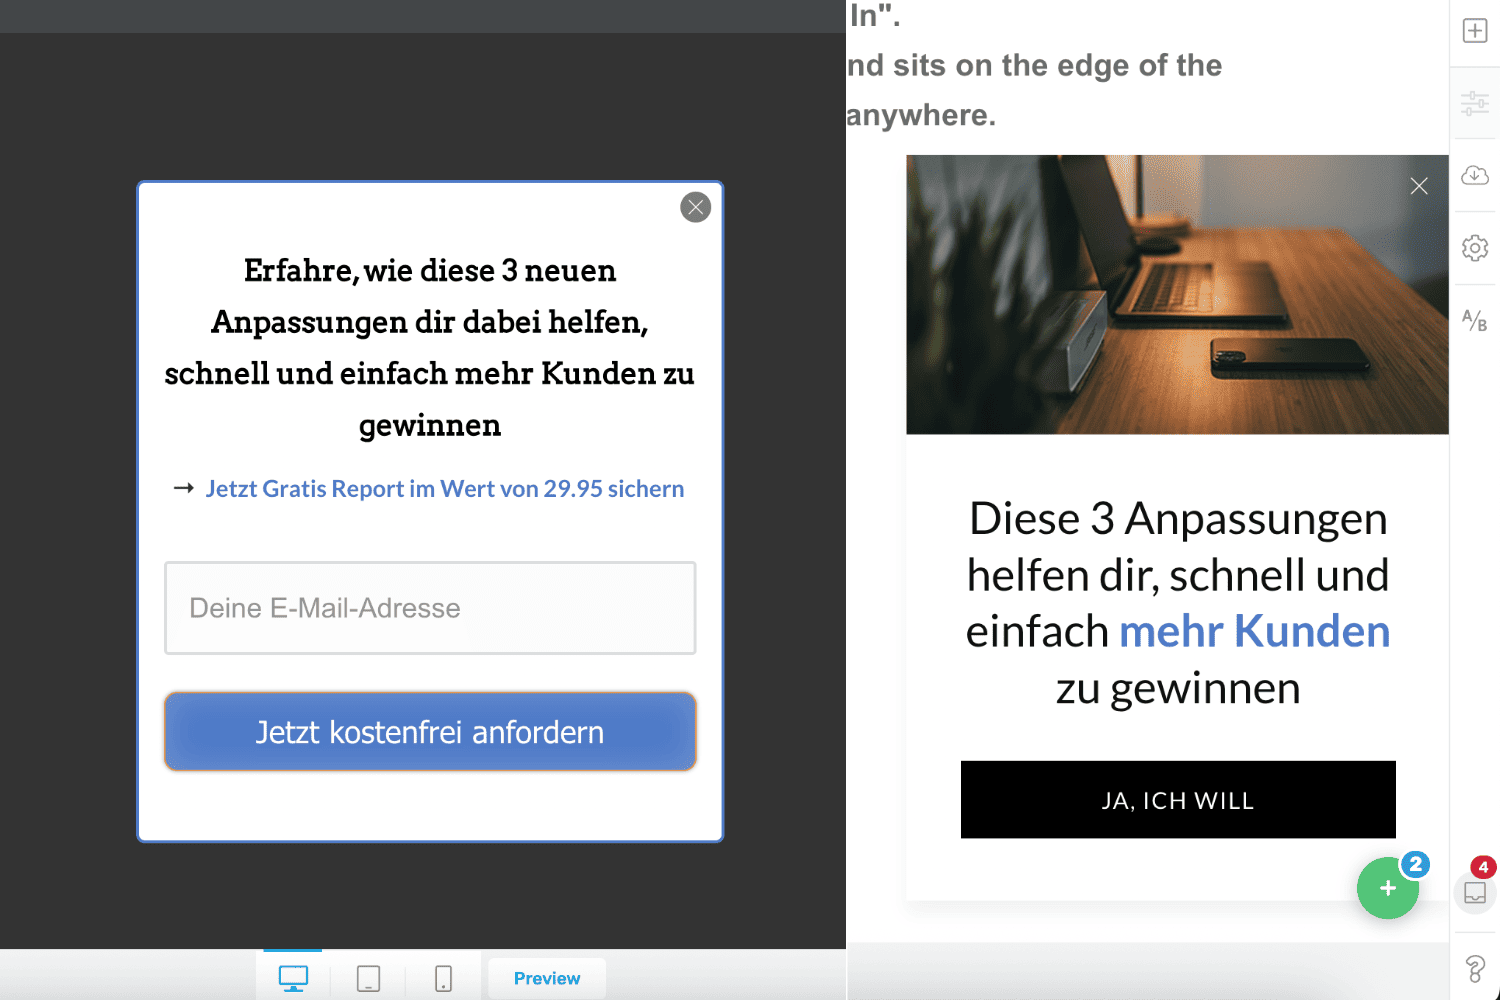Click Jetzt Gratis Report im Wert link text
The width and height of the screenshot is (1500, 1000).
(x=445, y=489)
